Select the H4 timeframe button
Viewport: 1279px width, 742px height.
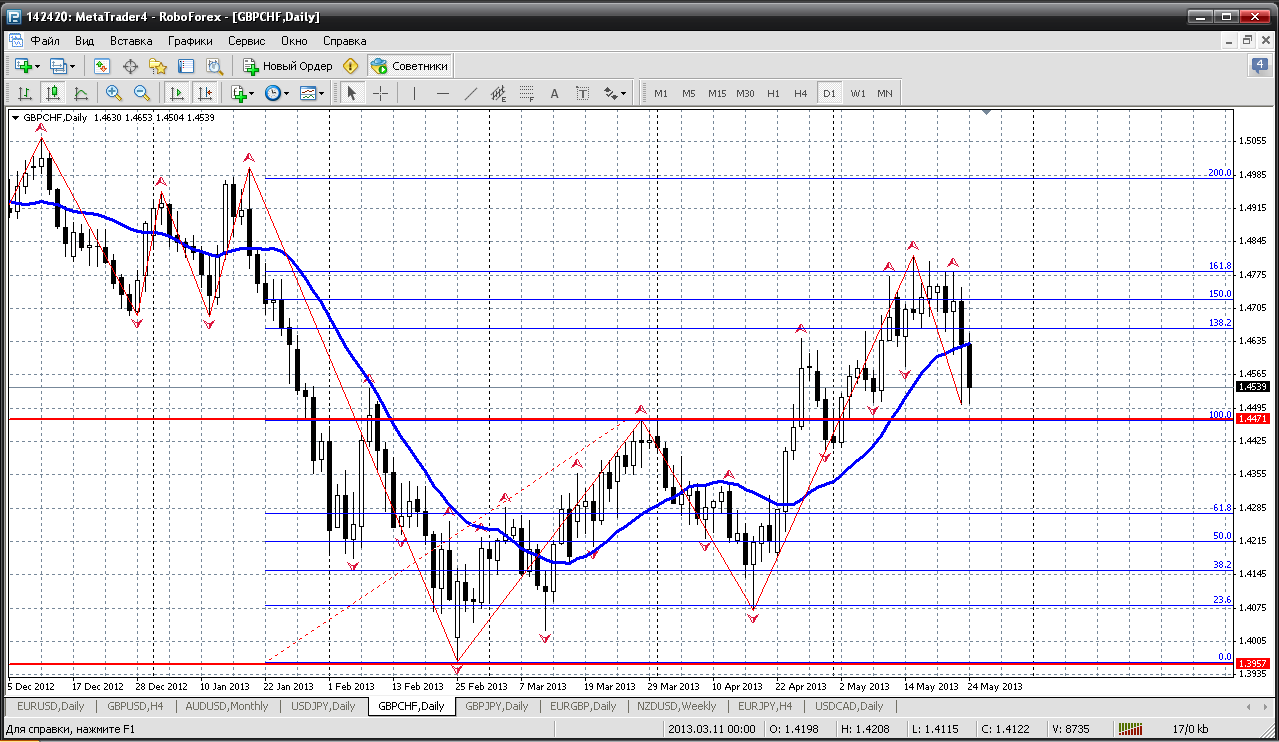[x=800, y=93]
